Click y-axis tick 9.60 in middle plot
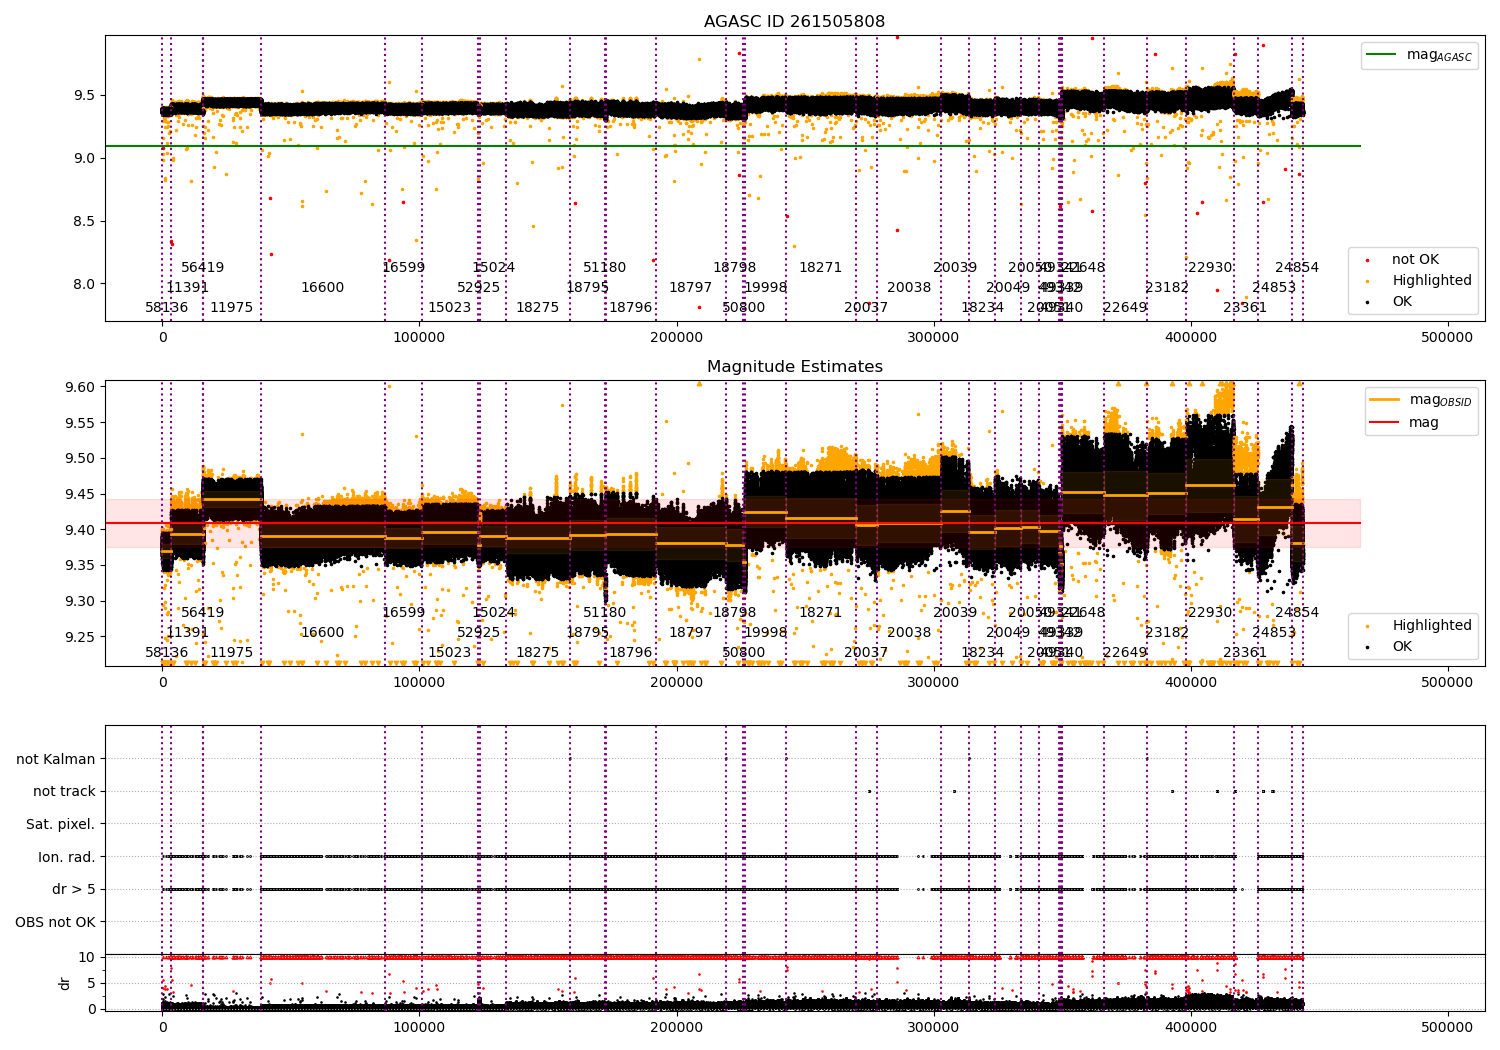 (81, 387)
